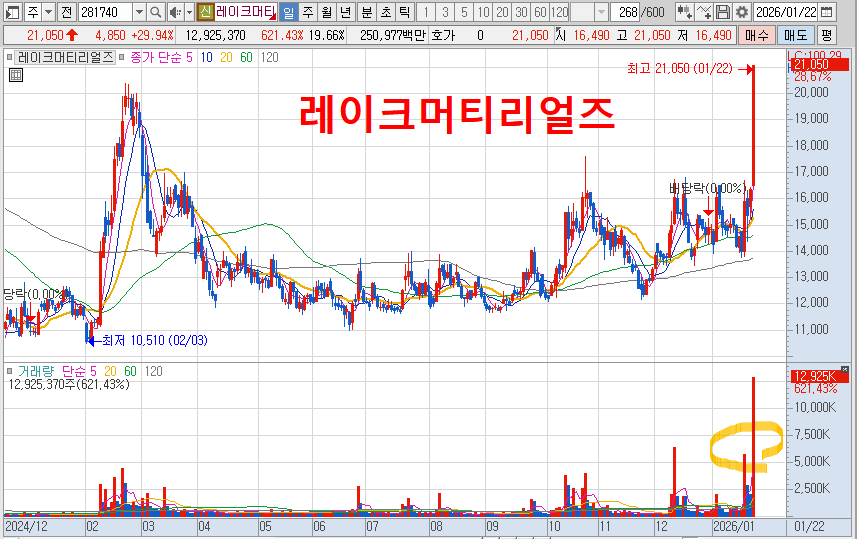Click the 매수 buy button
Viewport: 857px width, 539px height.
pyautogui.click(x=756, y=36)
